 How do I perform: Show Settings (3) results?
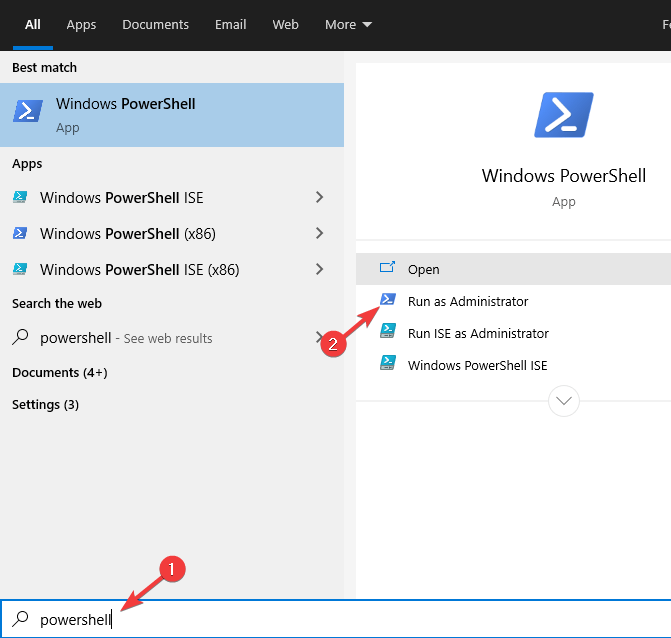(x=45, y=404)
